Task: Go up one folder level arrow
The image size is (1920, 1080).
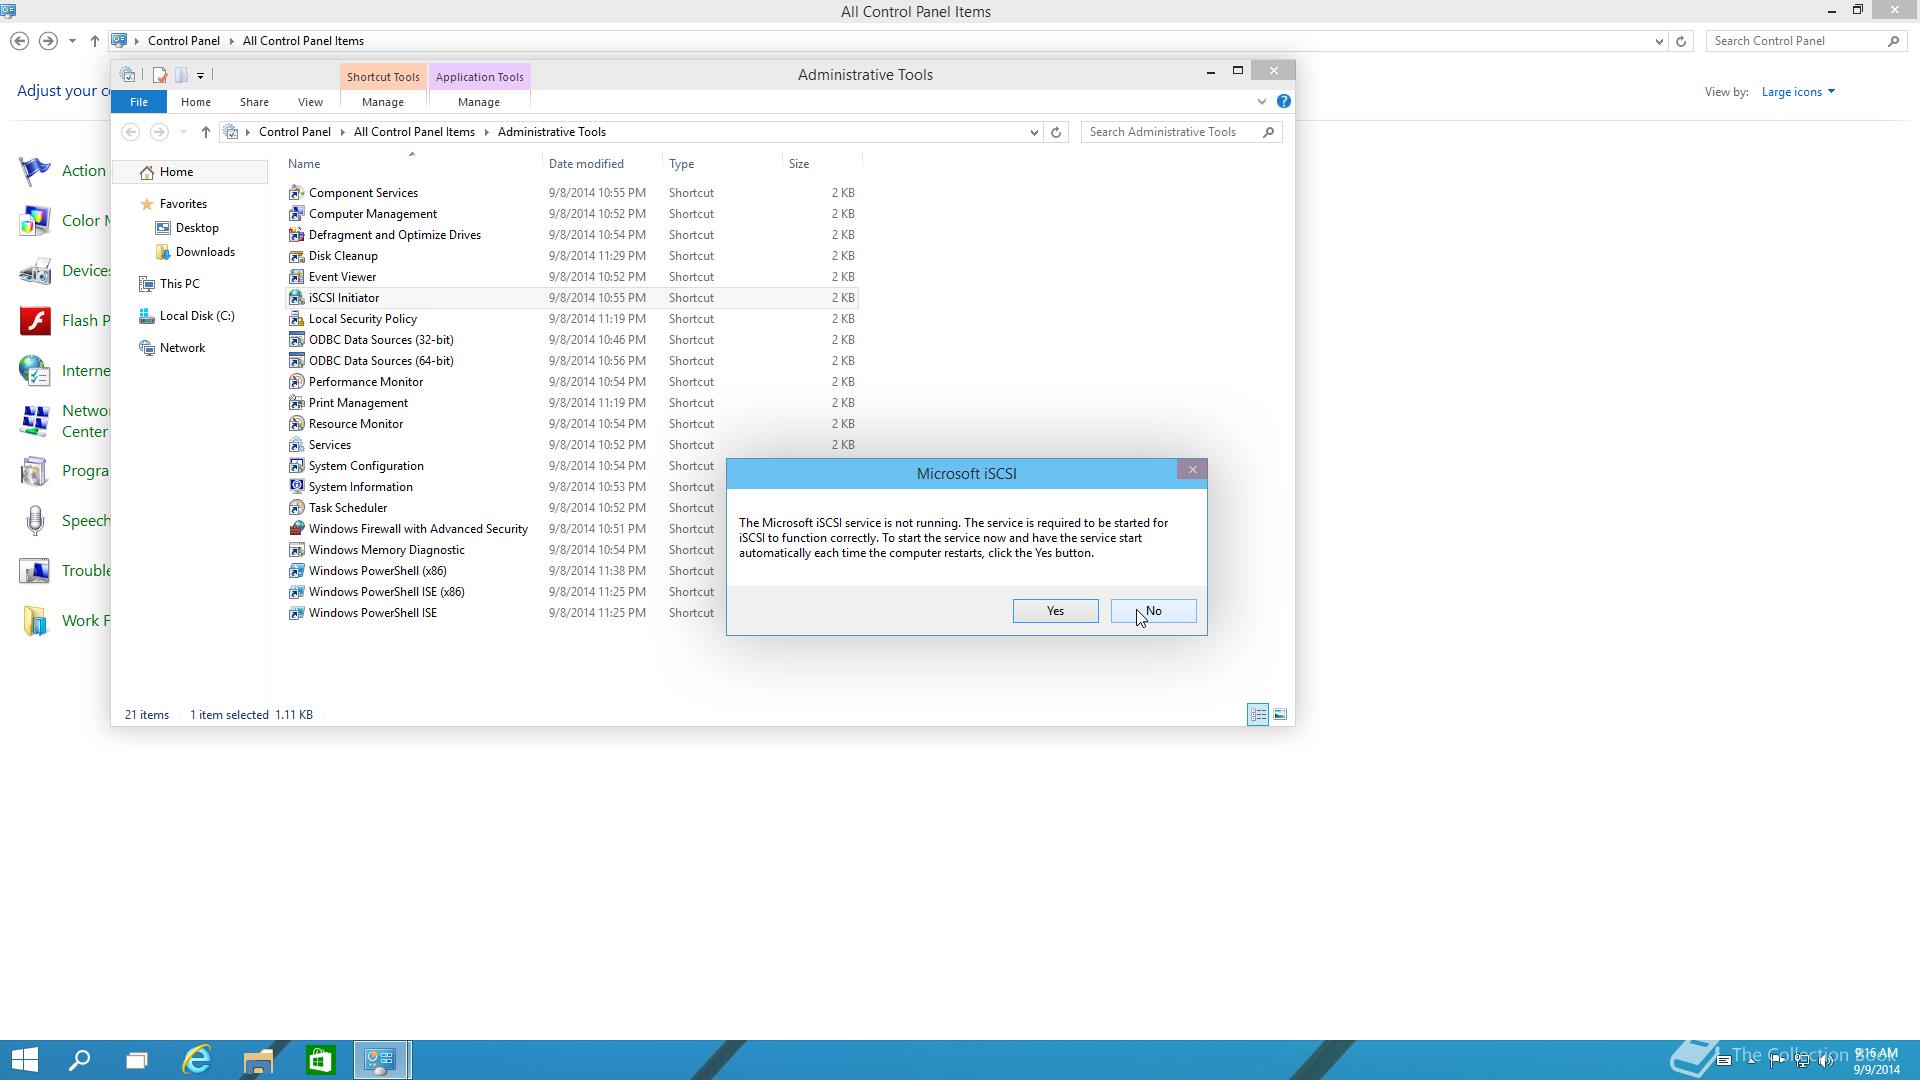Action: coord(205,132)
